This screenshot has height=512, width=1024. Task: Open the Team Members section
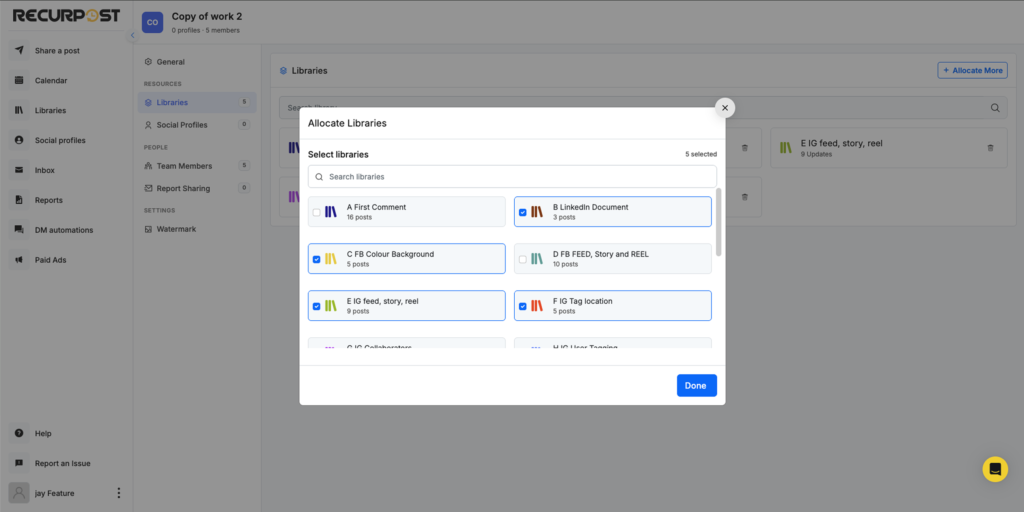[197, 166]
